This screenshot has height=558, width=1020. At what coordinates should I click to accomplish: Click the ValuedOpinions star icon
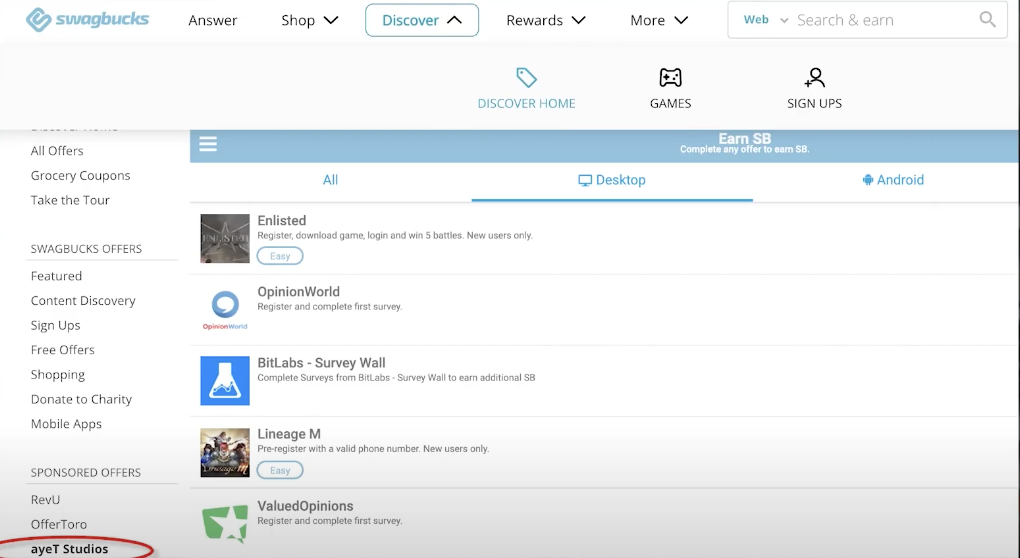click(x=225, y=523)
